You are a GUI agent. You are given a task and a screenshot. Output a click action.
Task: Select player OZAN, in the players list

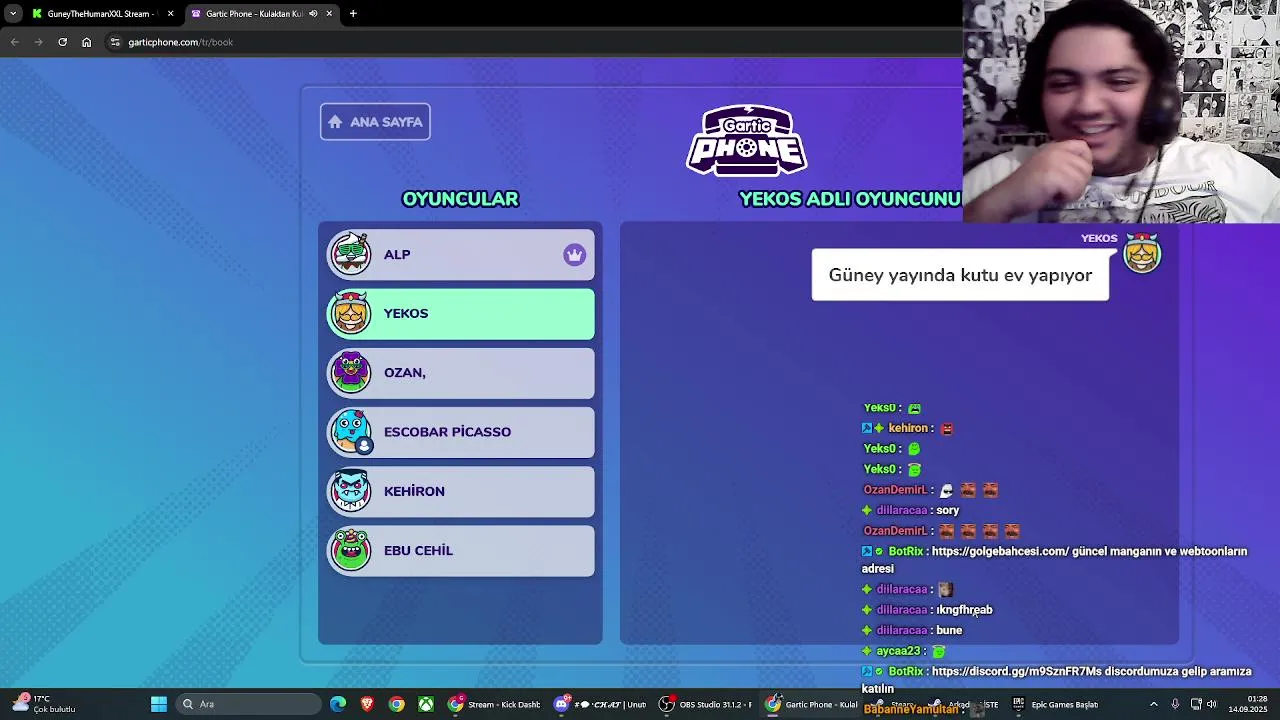[x=461, y=373]
